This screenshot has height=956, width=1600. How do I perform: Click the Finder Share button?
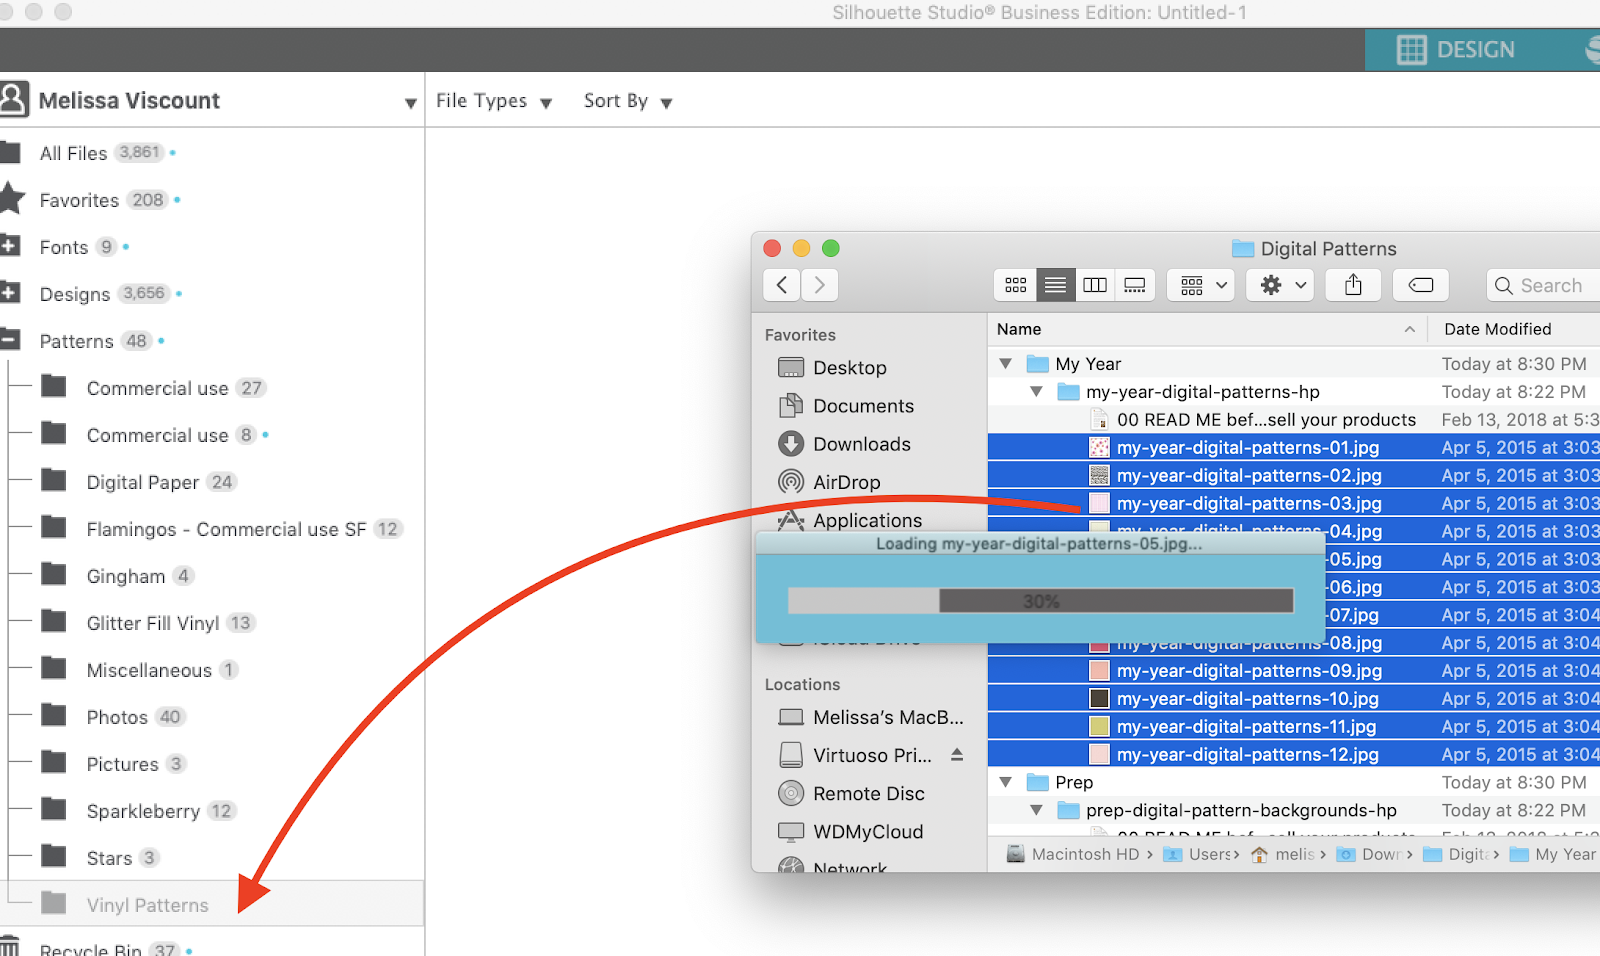point(1353,285)
